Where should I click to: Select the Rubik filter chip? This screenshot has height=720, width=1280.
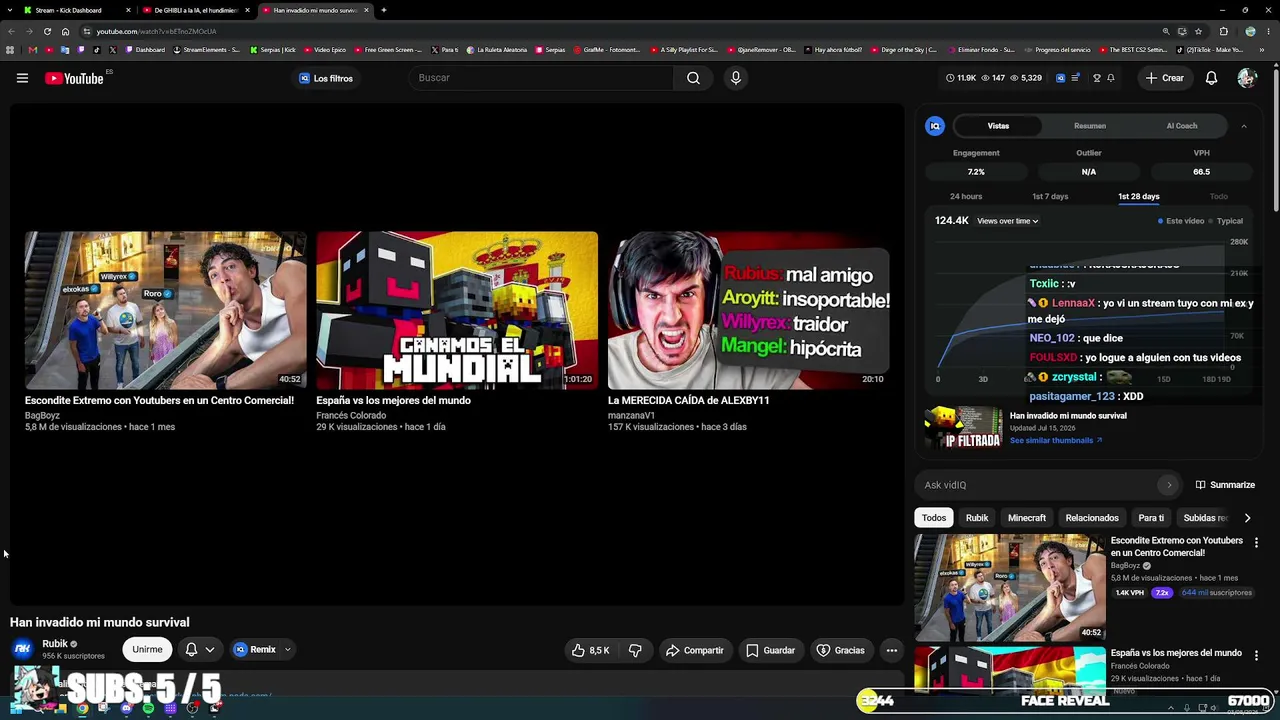point(977,518)
